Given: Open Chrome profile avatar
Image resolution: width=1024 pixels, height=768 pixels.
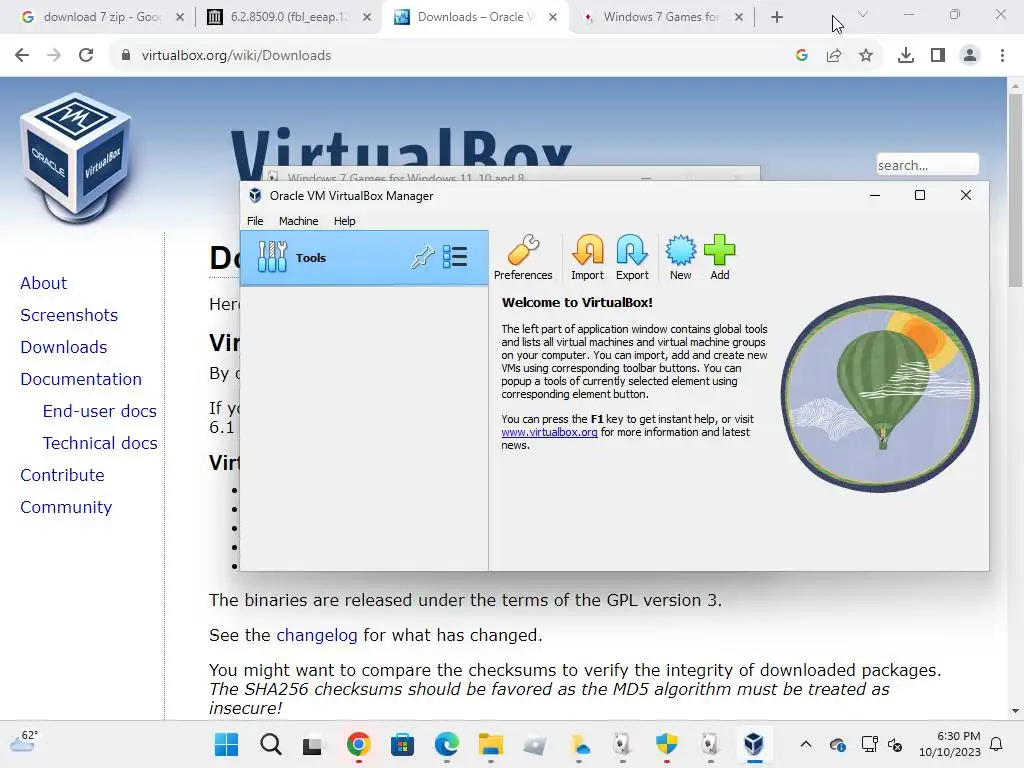Looking at the screenshot, I should point(970,56).
